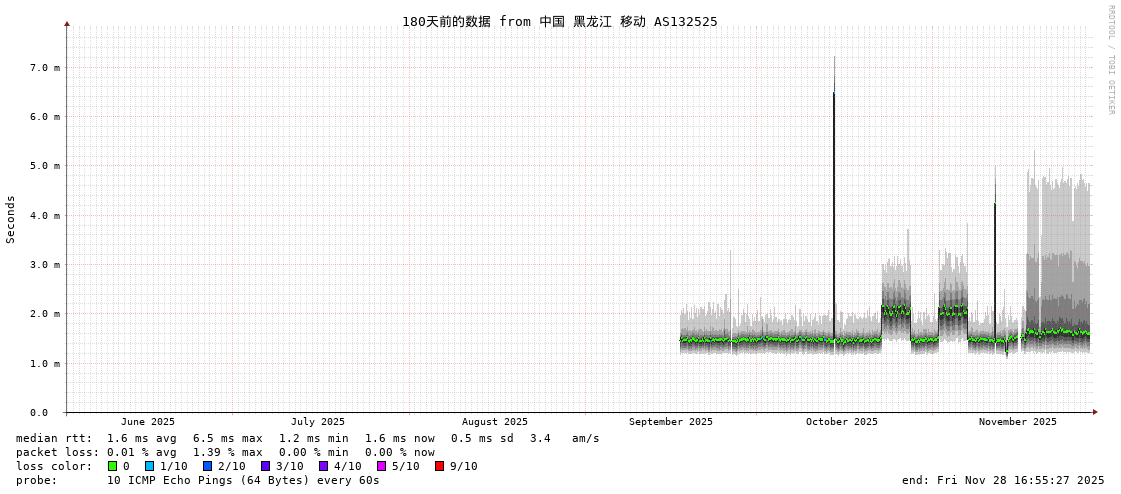Click the purple 3/10 loss swatch
The width and height of the screenshot is (1121, 494).
[x=266, y=466]
